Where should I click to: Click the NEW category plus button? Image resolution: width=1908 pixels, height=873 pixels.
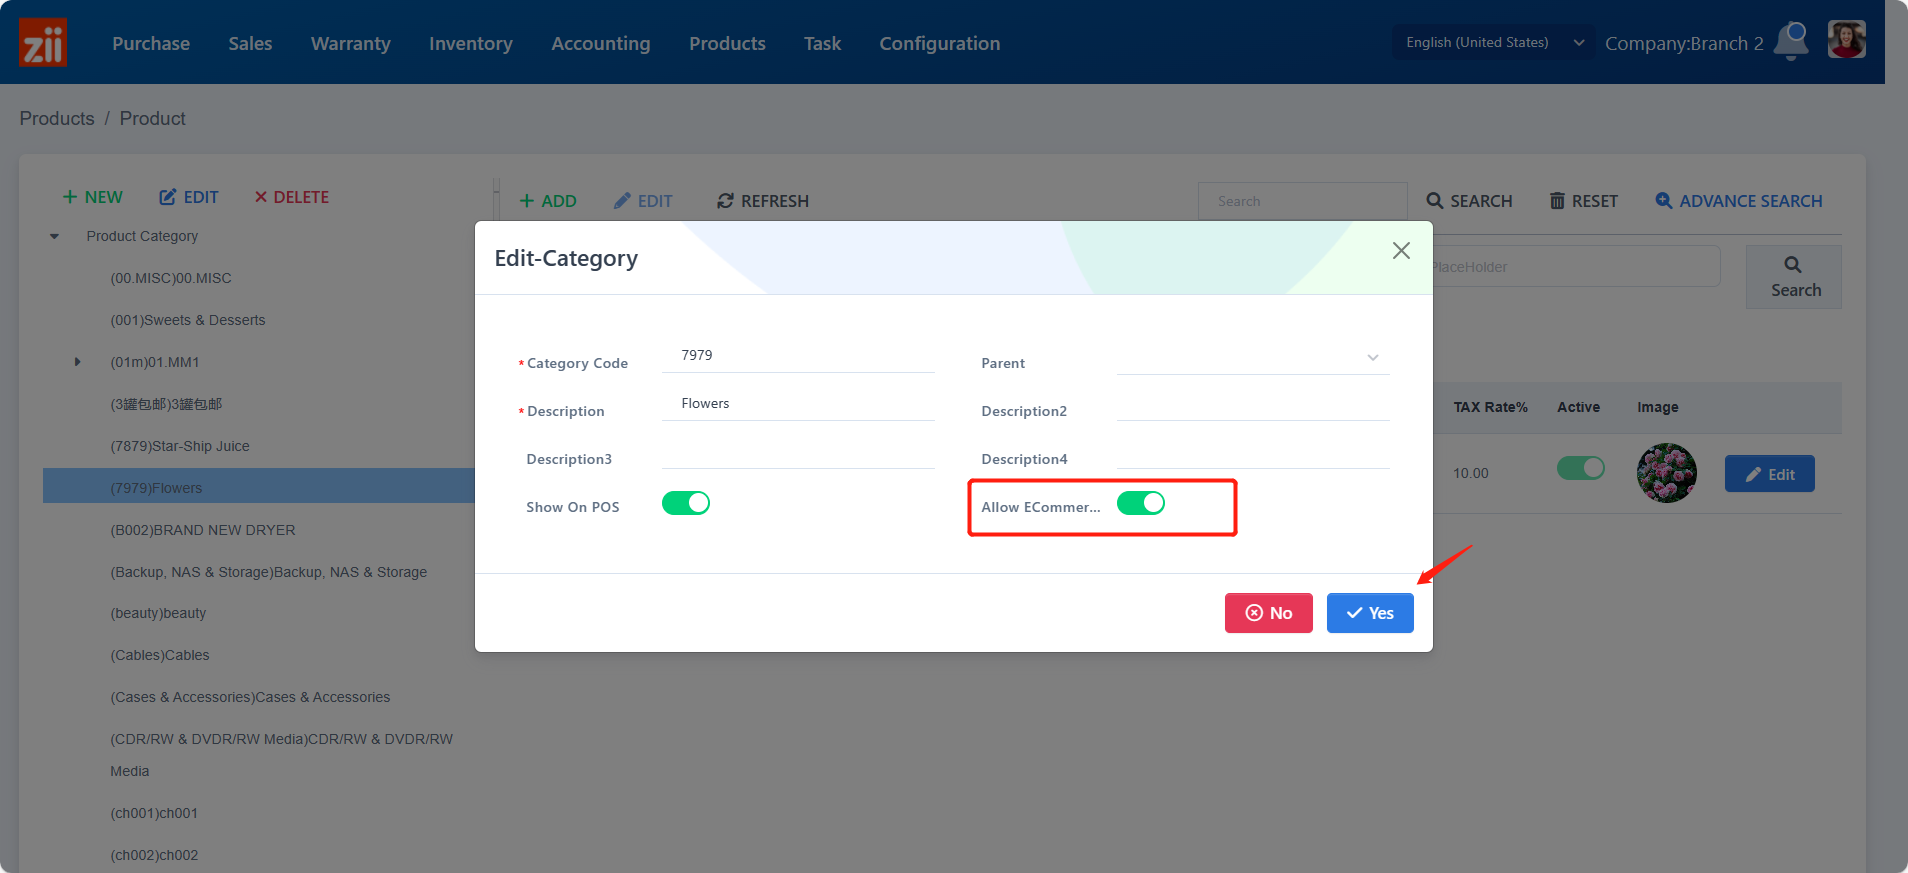93,197
